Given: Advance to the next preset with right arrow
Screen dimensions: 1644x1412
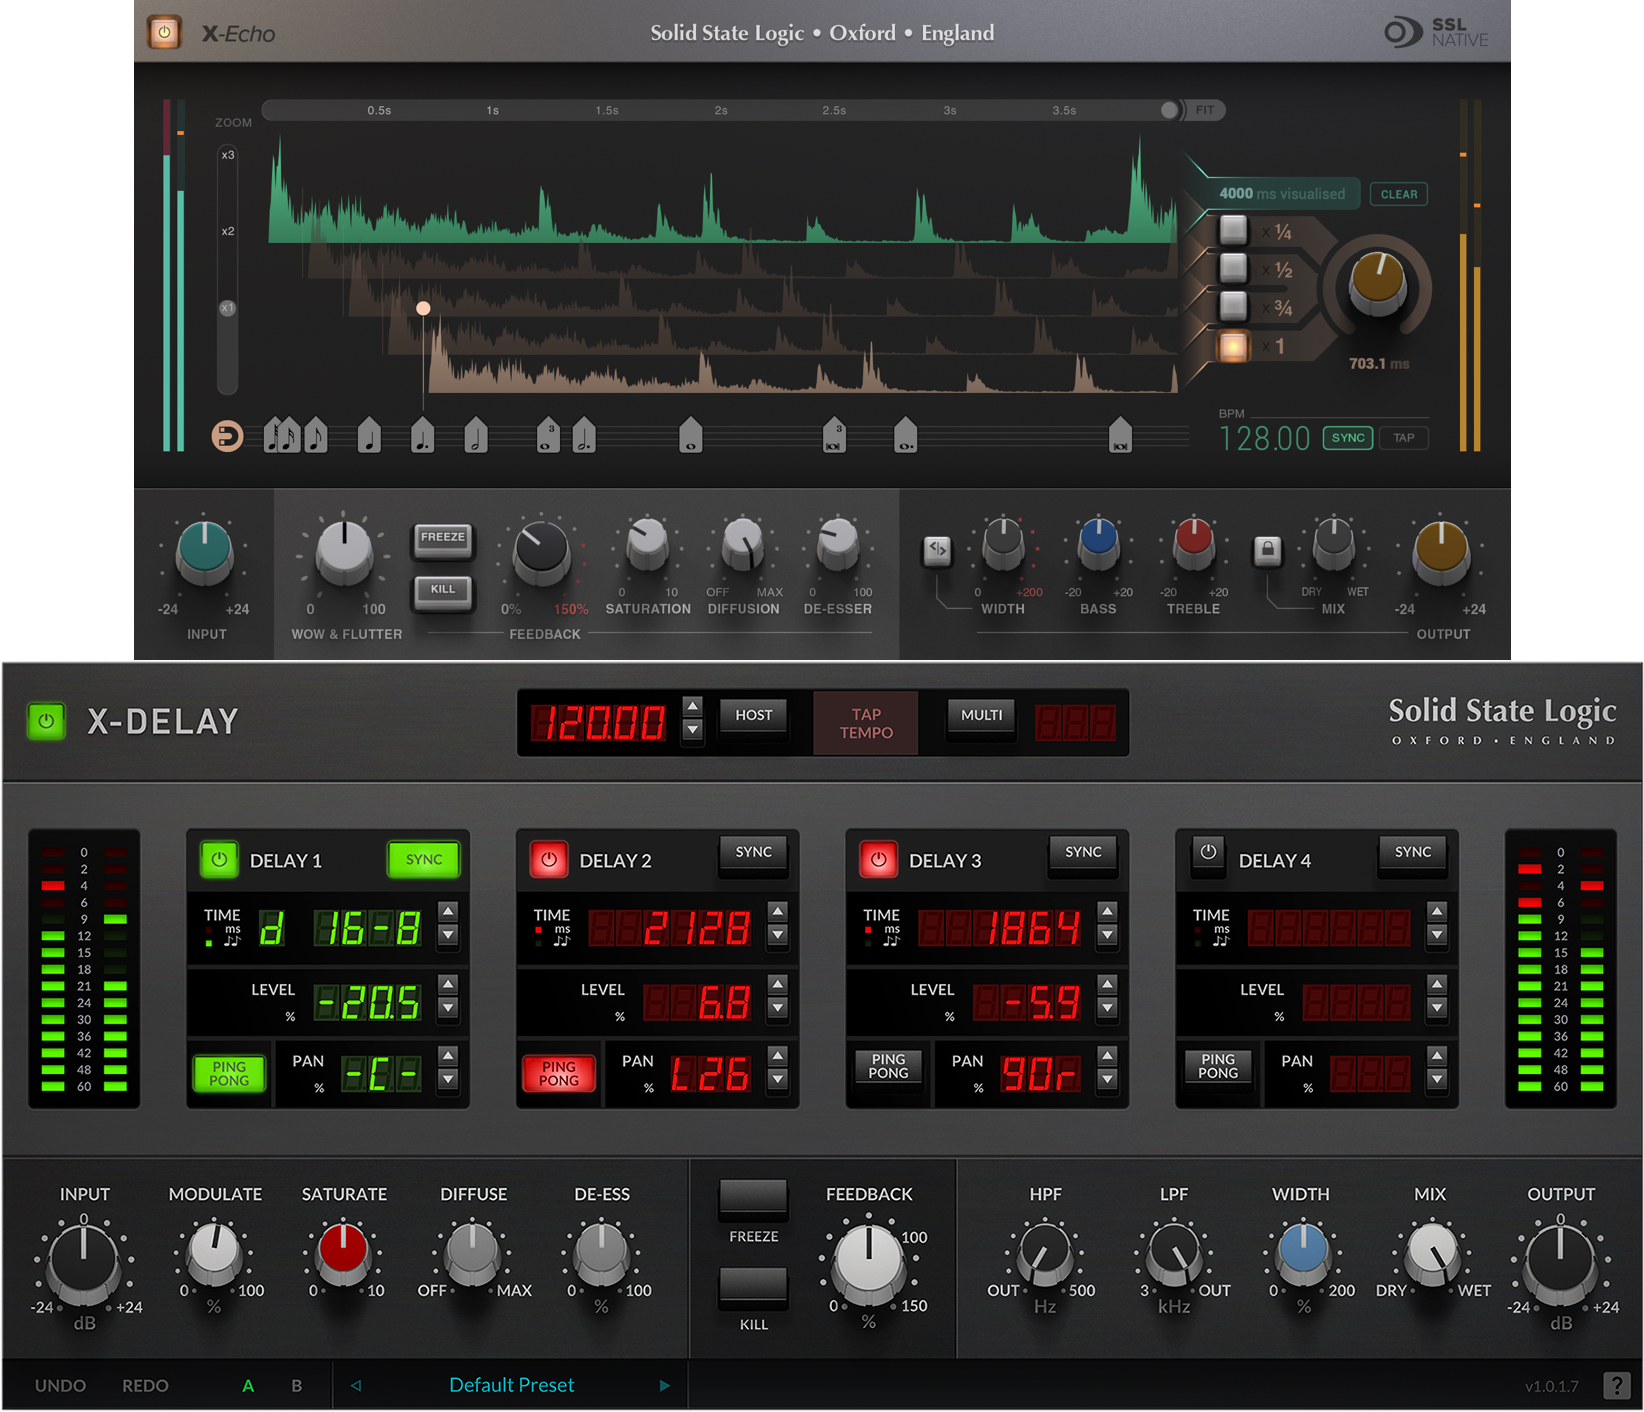Looking at the screenshot, I should coord(665,1385).
